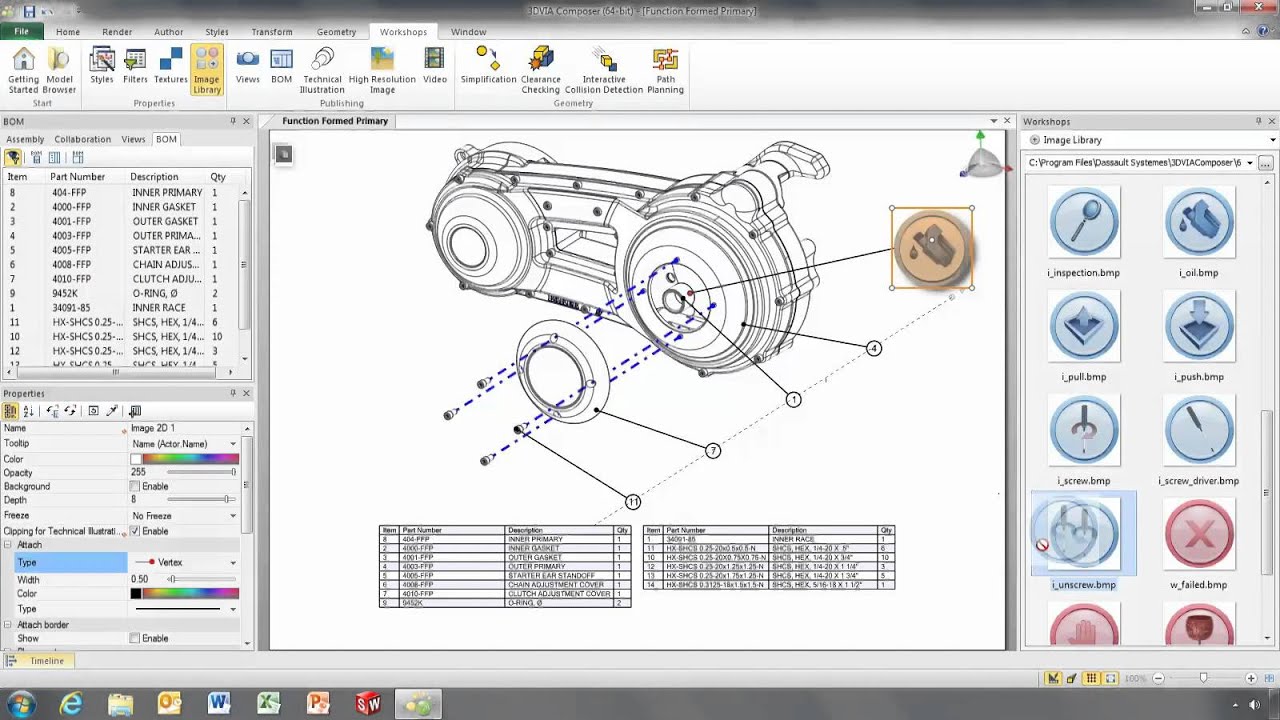This screenshot has height=720, width=1280.
Task: Open the Video workshop
Action: [435, 66]
